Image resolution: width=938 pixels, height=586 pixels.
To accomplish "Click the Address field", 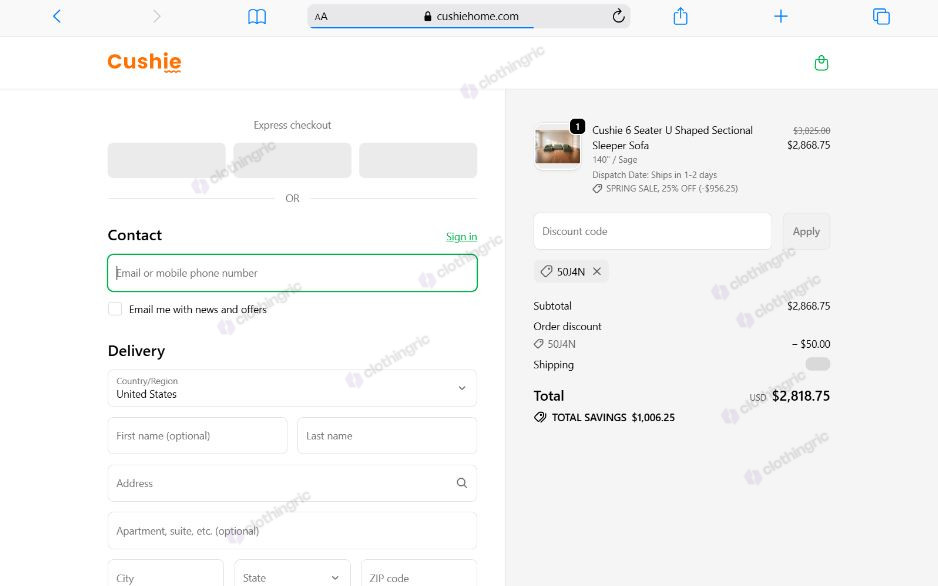I will [x=292, y=483].
